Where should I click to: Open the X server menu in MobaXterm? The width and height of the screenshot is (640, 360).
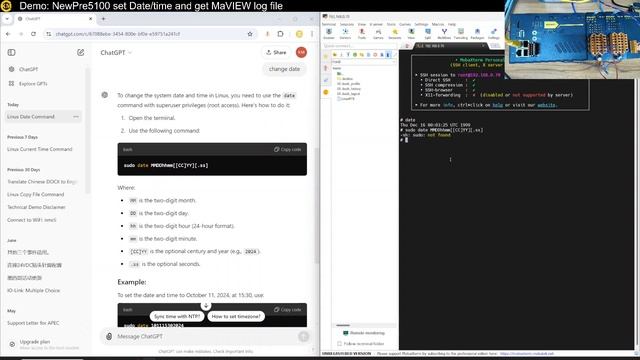click(x=376, y=24)
